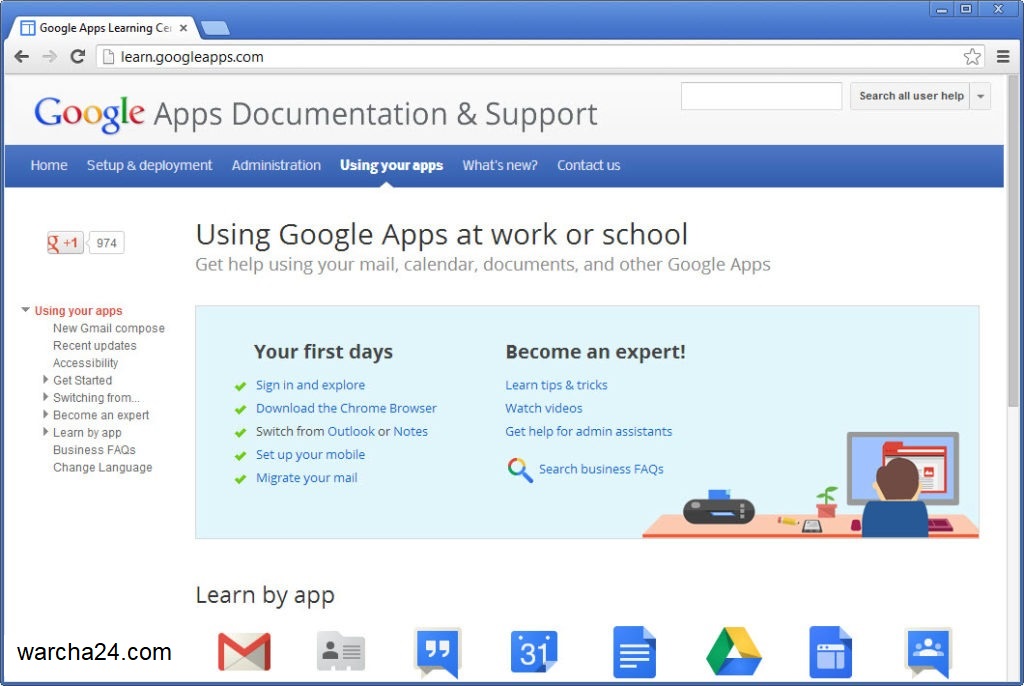Open the Google Drive triangle icon

pyautogui.click(x=733, y=651)
